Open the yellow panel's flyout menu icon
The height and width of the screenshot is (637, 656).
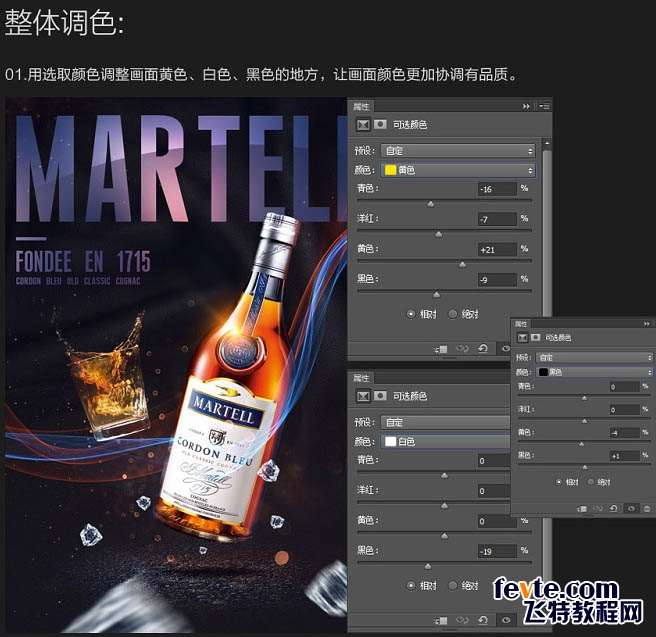(x=544, y=107)
